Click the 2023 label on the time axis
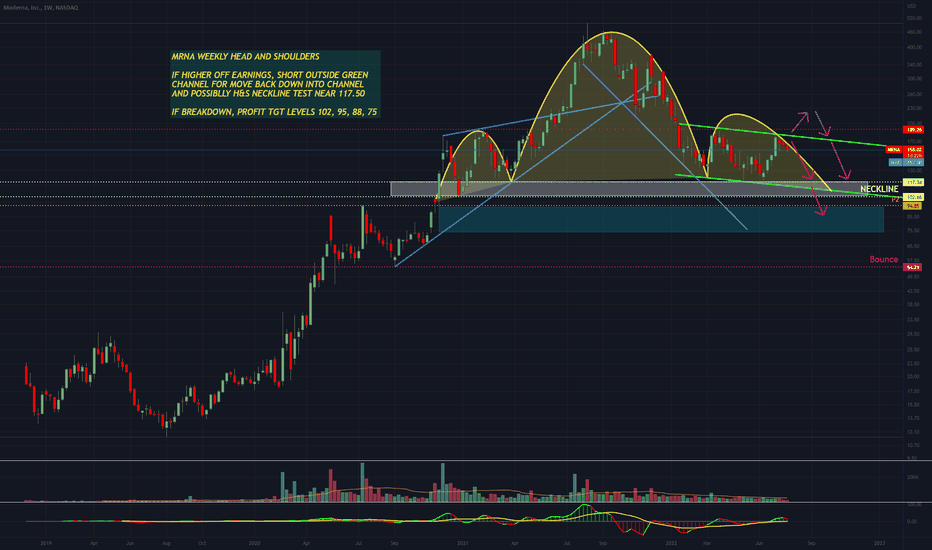Image resolution: width=932 pixels, height=550 pixels. (x=880, y=543)
